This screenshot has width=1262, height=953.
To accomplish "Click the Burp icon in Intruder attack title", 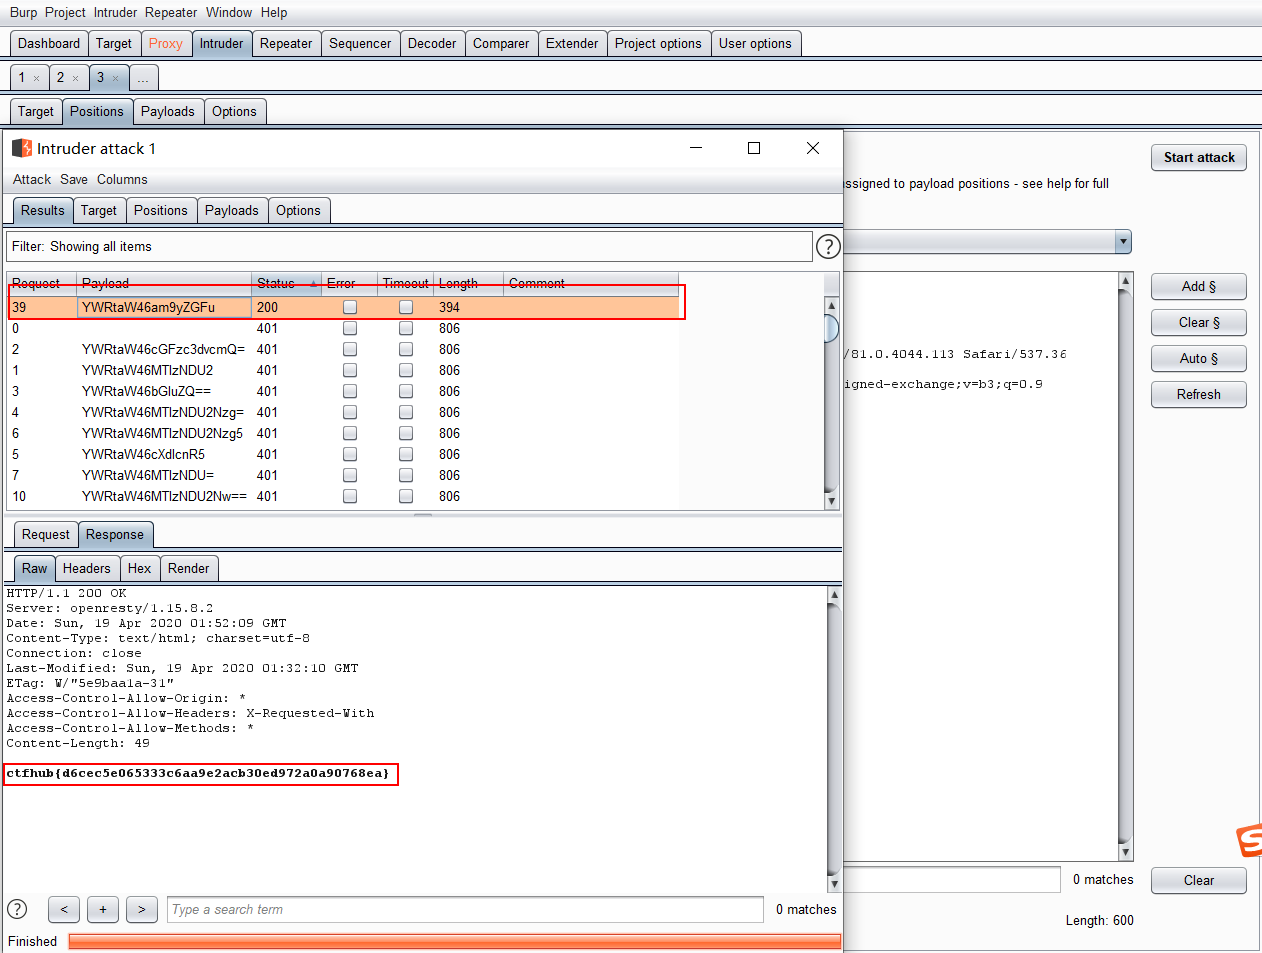I will click(22, 148).
